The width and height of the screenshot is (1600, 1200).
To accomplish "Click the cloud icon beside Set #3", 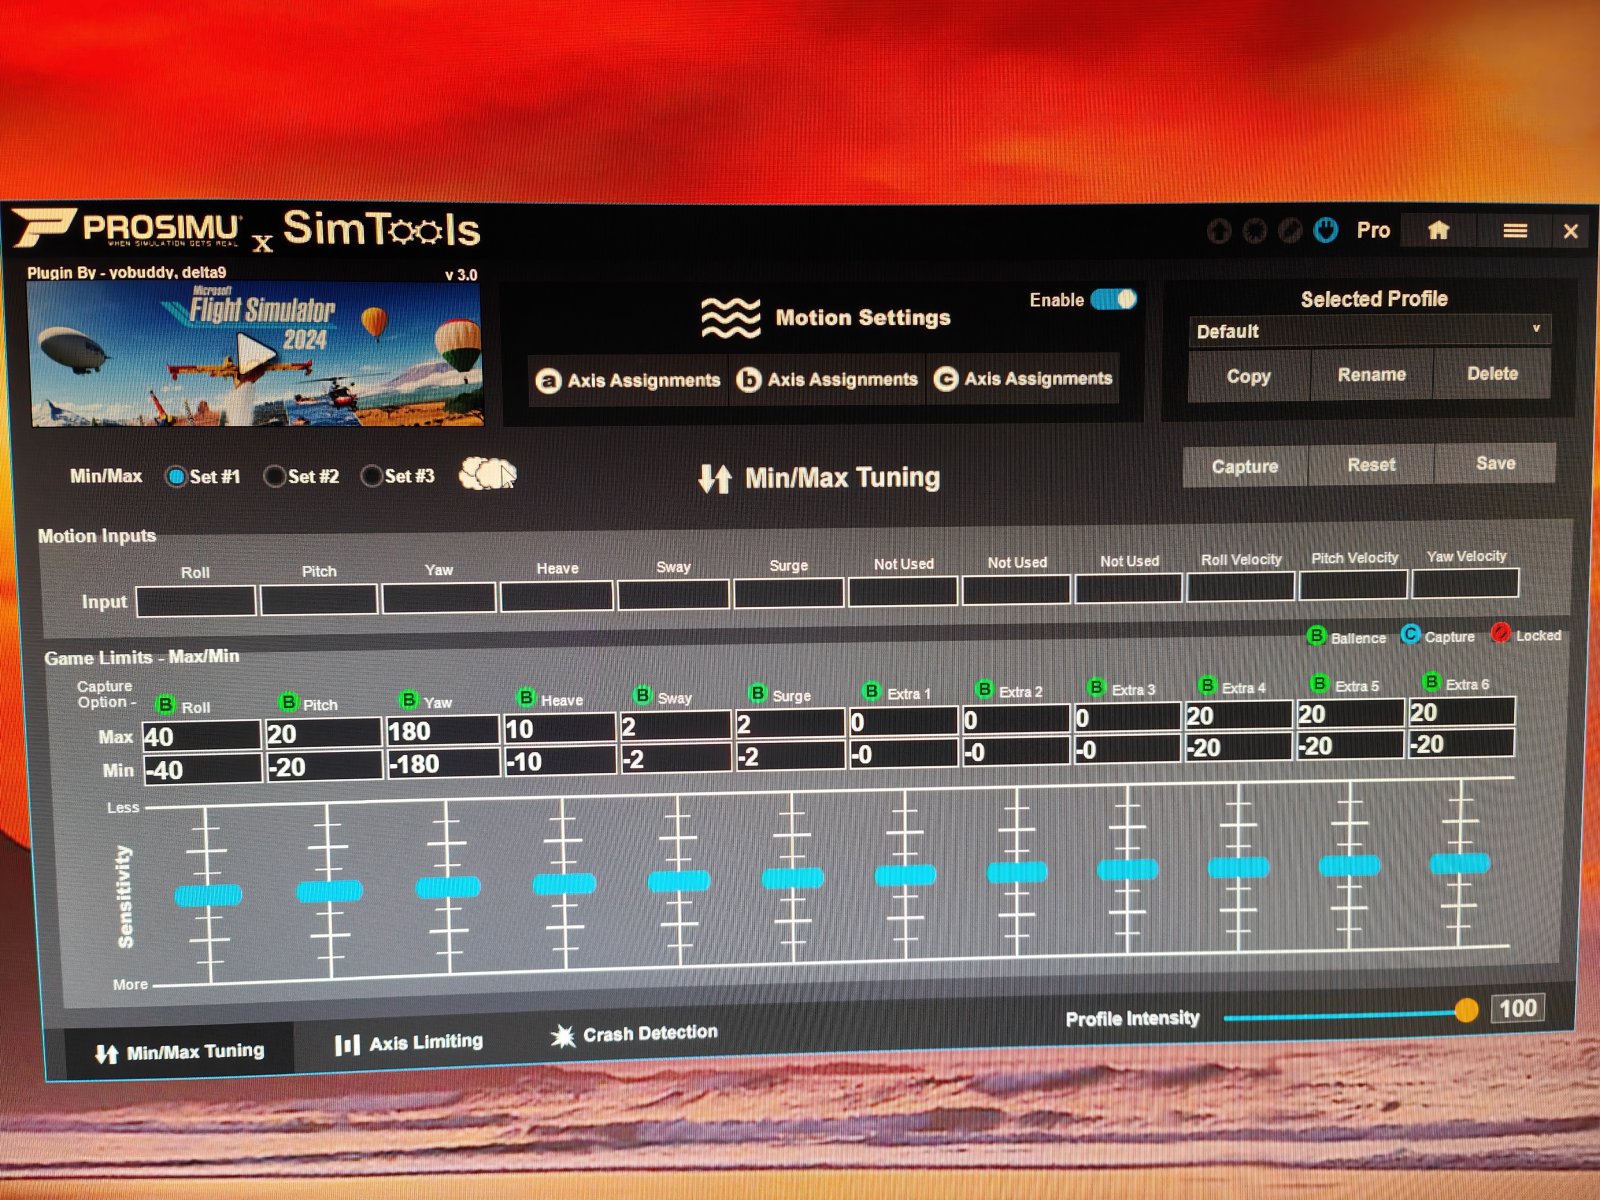I will point(487,473).
